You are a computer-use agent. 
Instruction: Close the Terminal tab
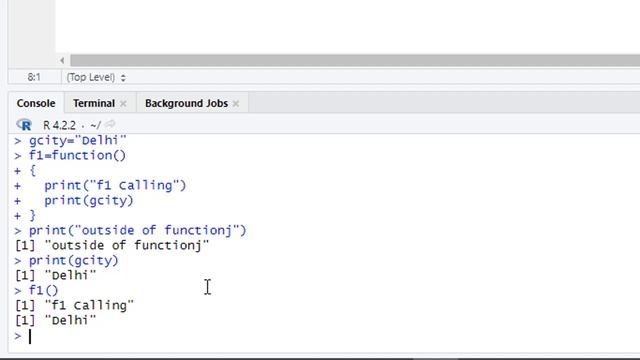pos(123,104)
